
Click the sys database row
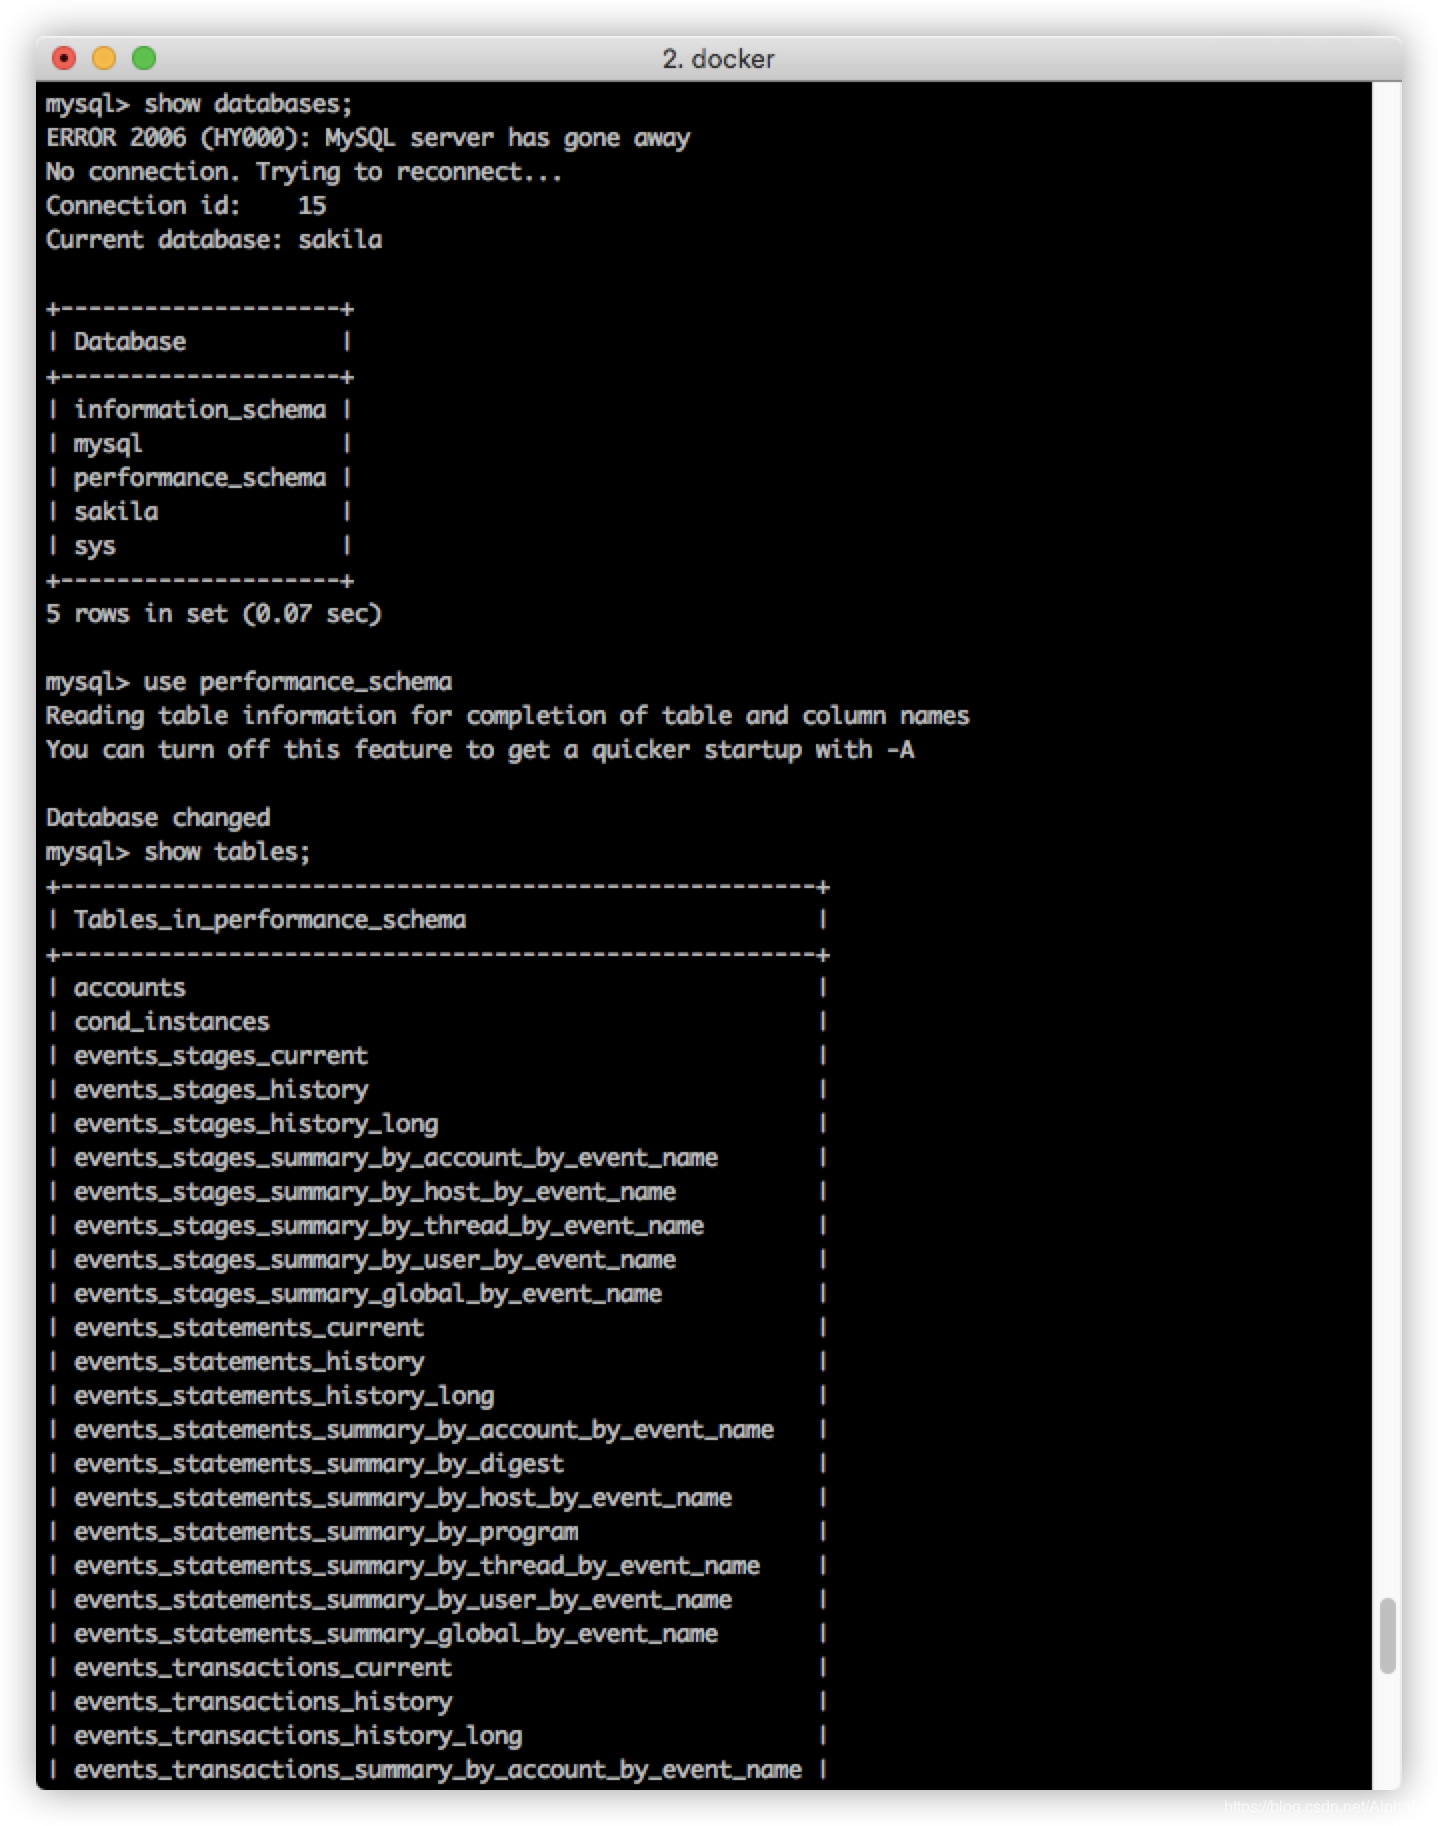[200, 546]
